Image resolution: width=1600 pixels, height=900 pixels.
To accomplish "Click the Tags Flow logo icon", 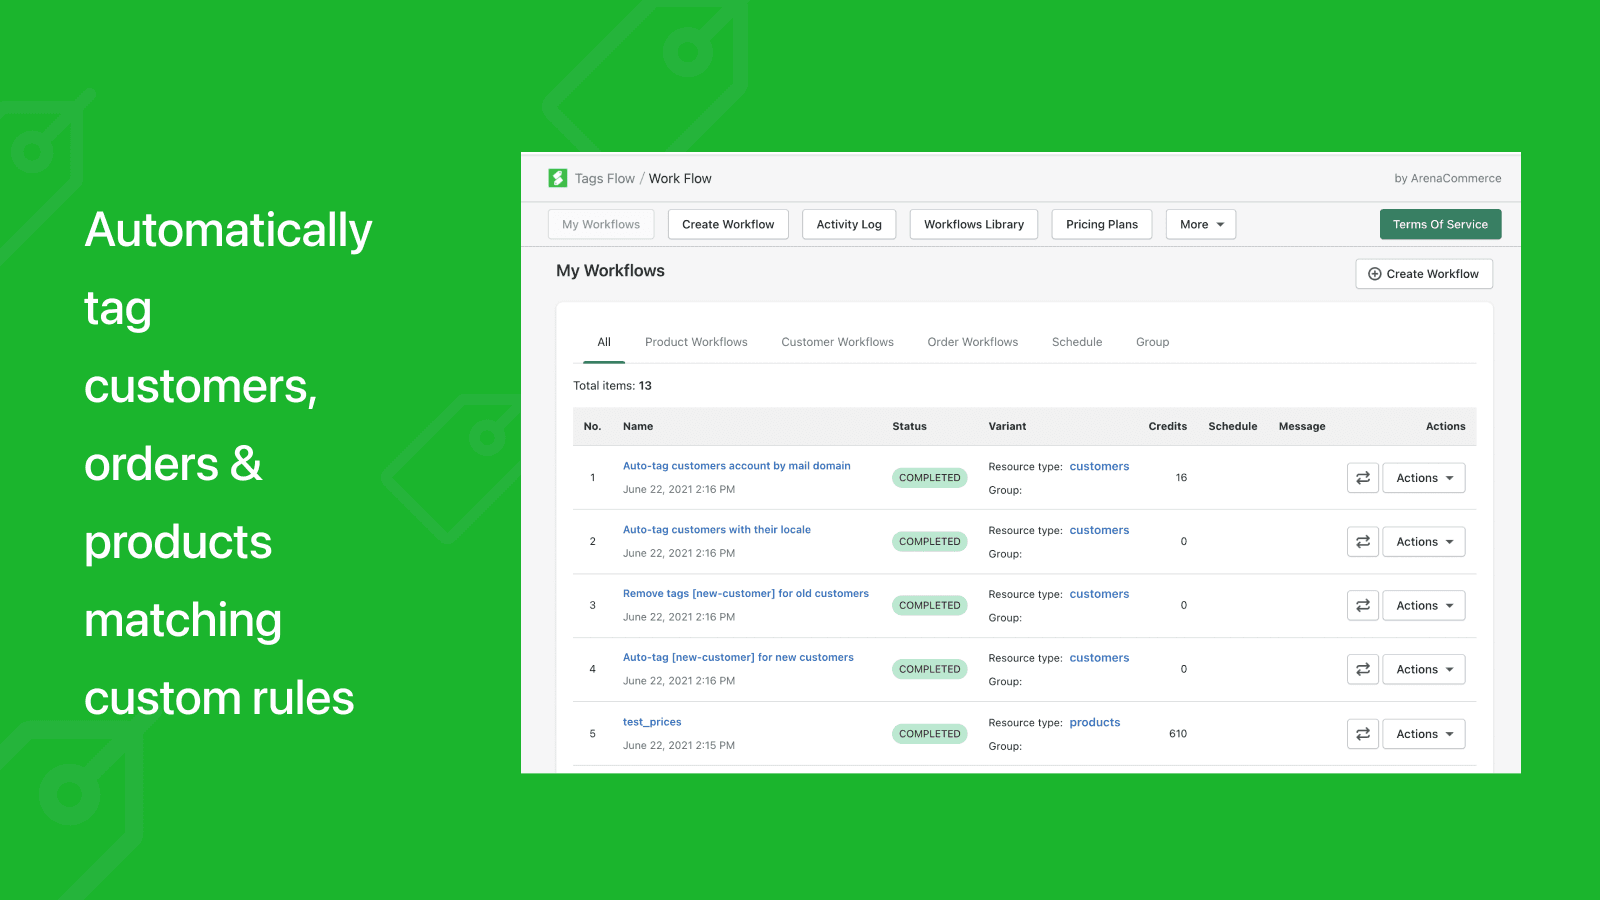I will 559,178.
